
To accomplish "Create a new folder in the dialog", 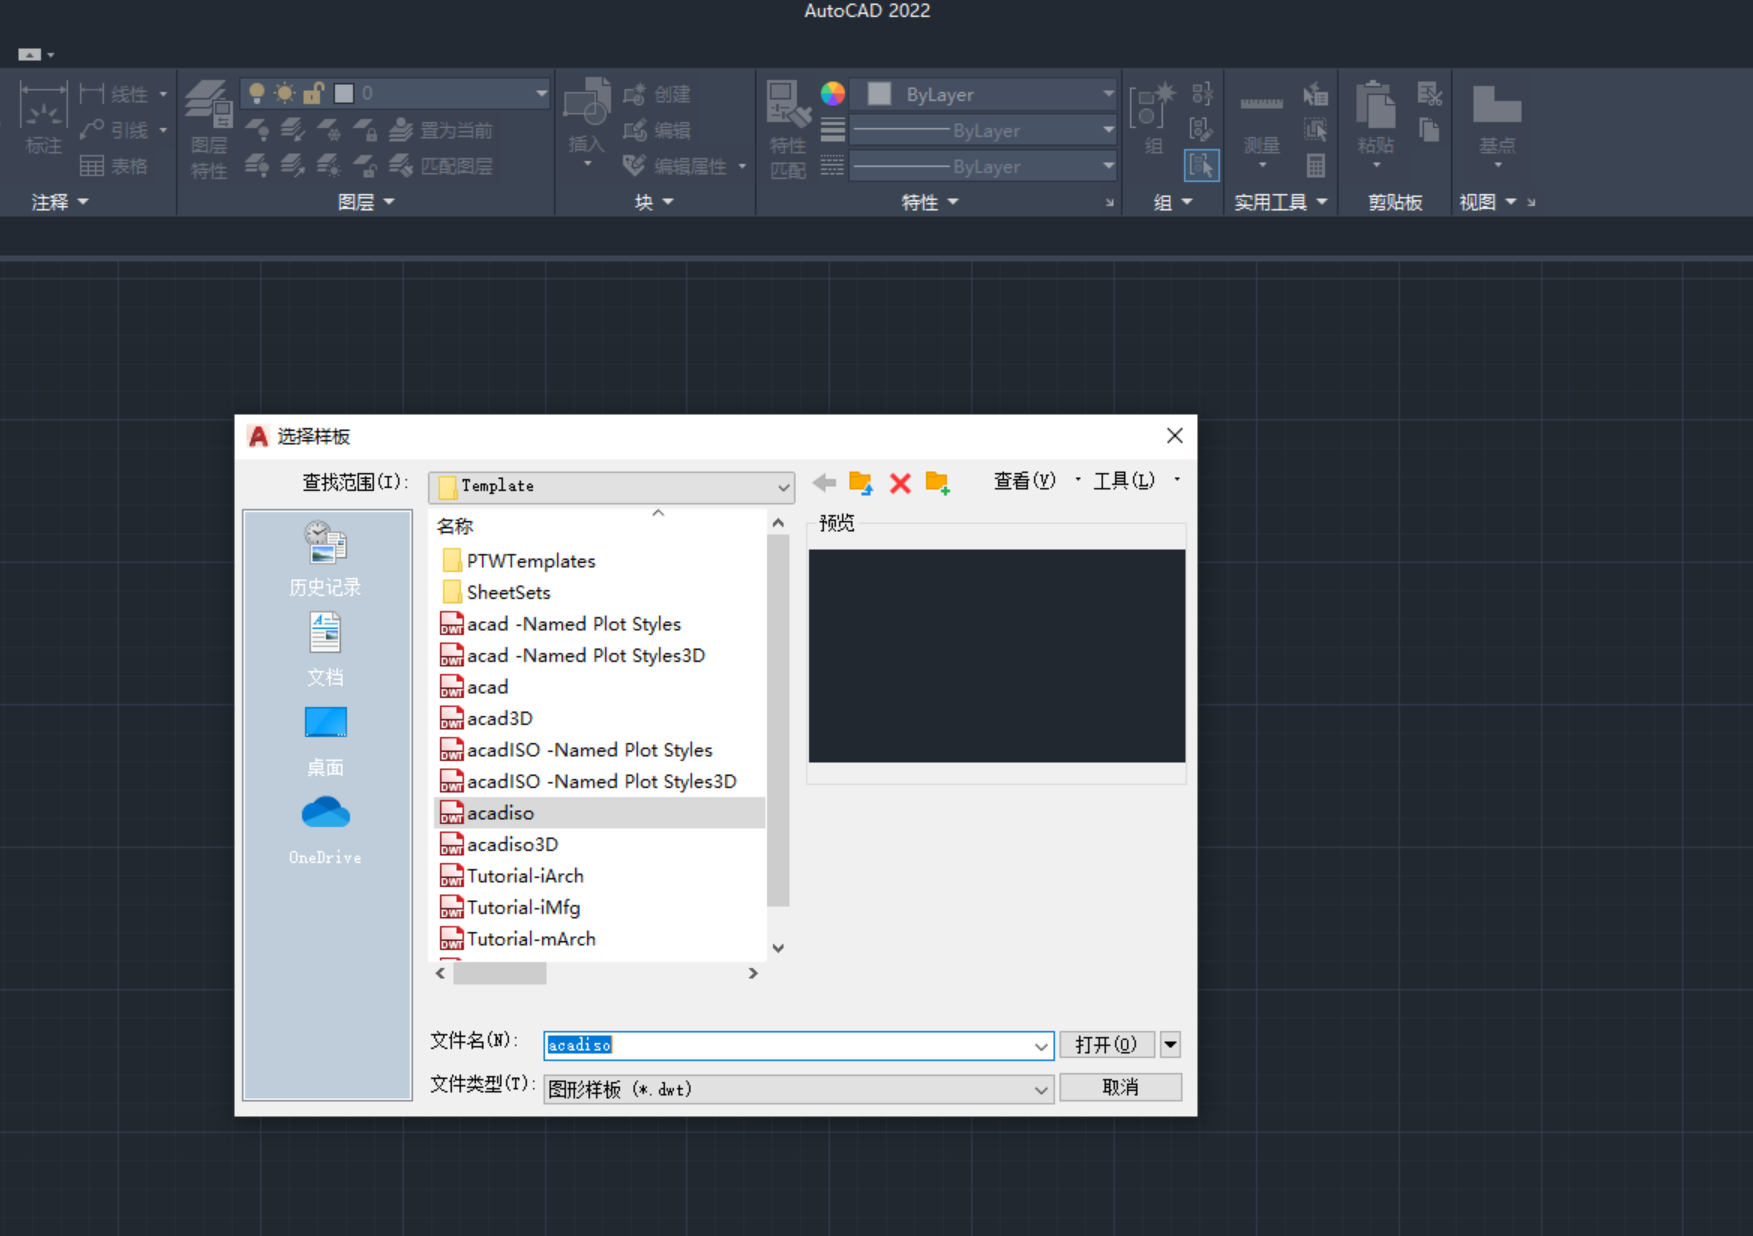I will point(938,483).
